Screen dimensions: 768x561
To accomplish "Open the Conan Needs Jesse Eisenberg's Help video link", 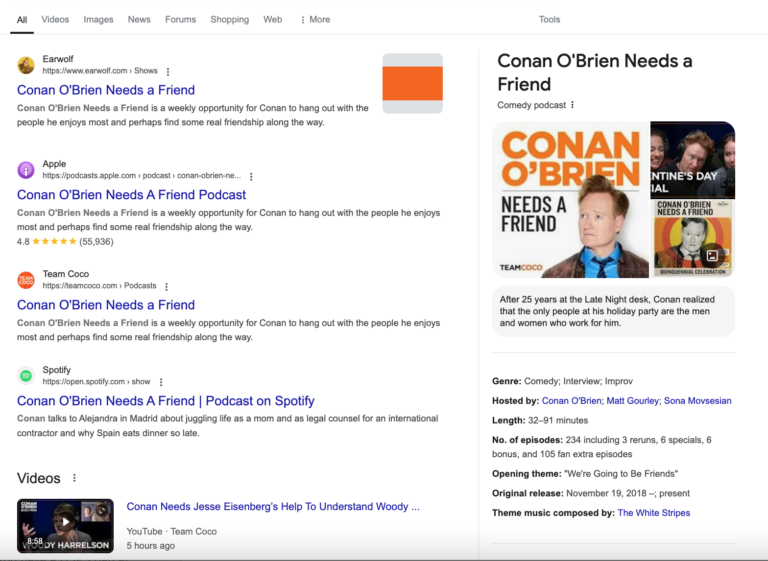I will point(273,507).
